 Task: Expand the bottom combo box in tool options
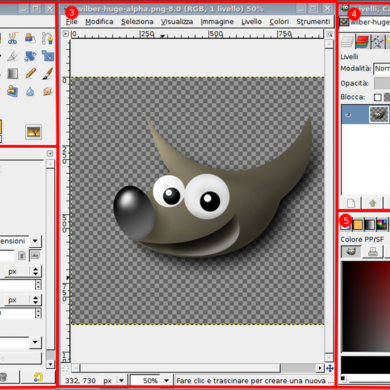pos(35,342)
